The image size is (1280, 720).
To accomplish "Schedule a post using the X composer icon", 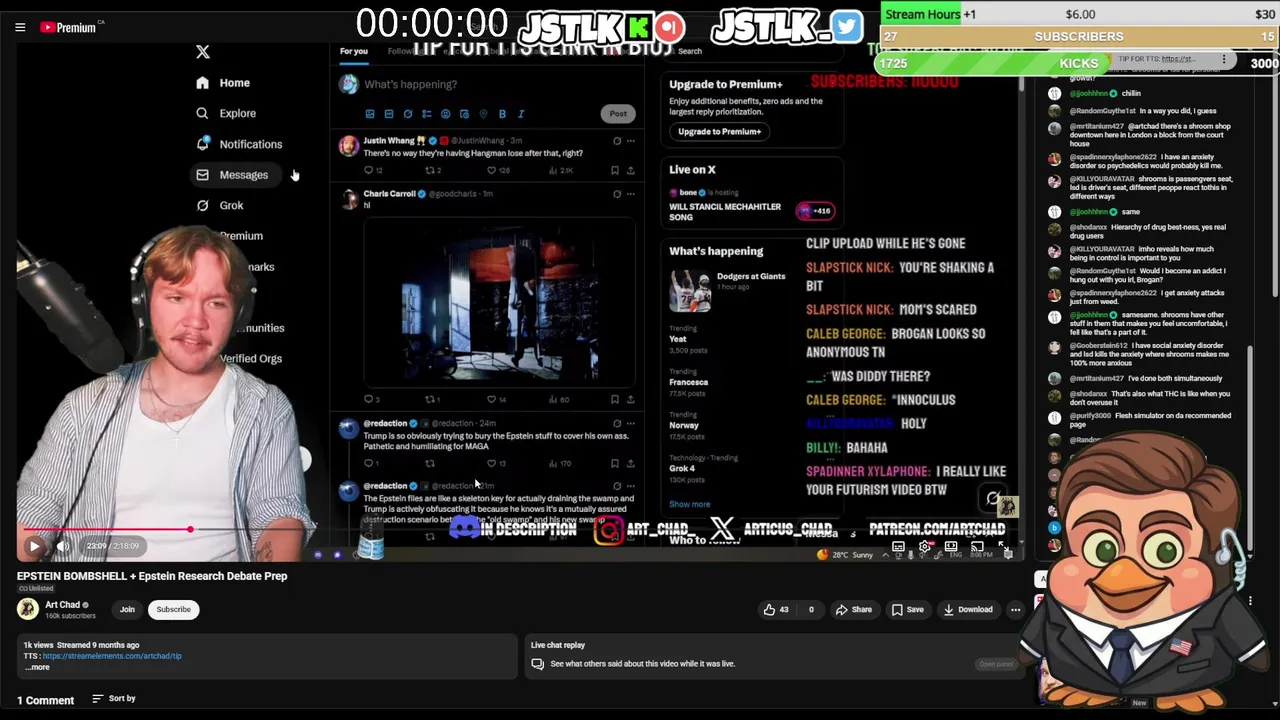I will pyautogui.click(x=464, y=114).
